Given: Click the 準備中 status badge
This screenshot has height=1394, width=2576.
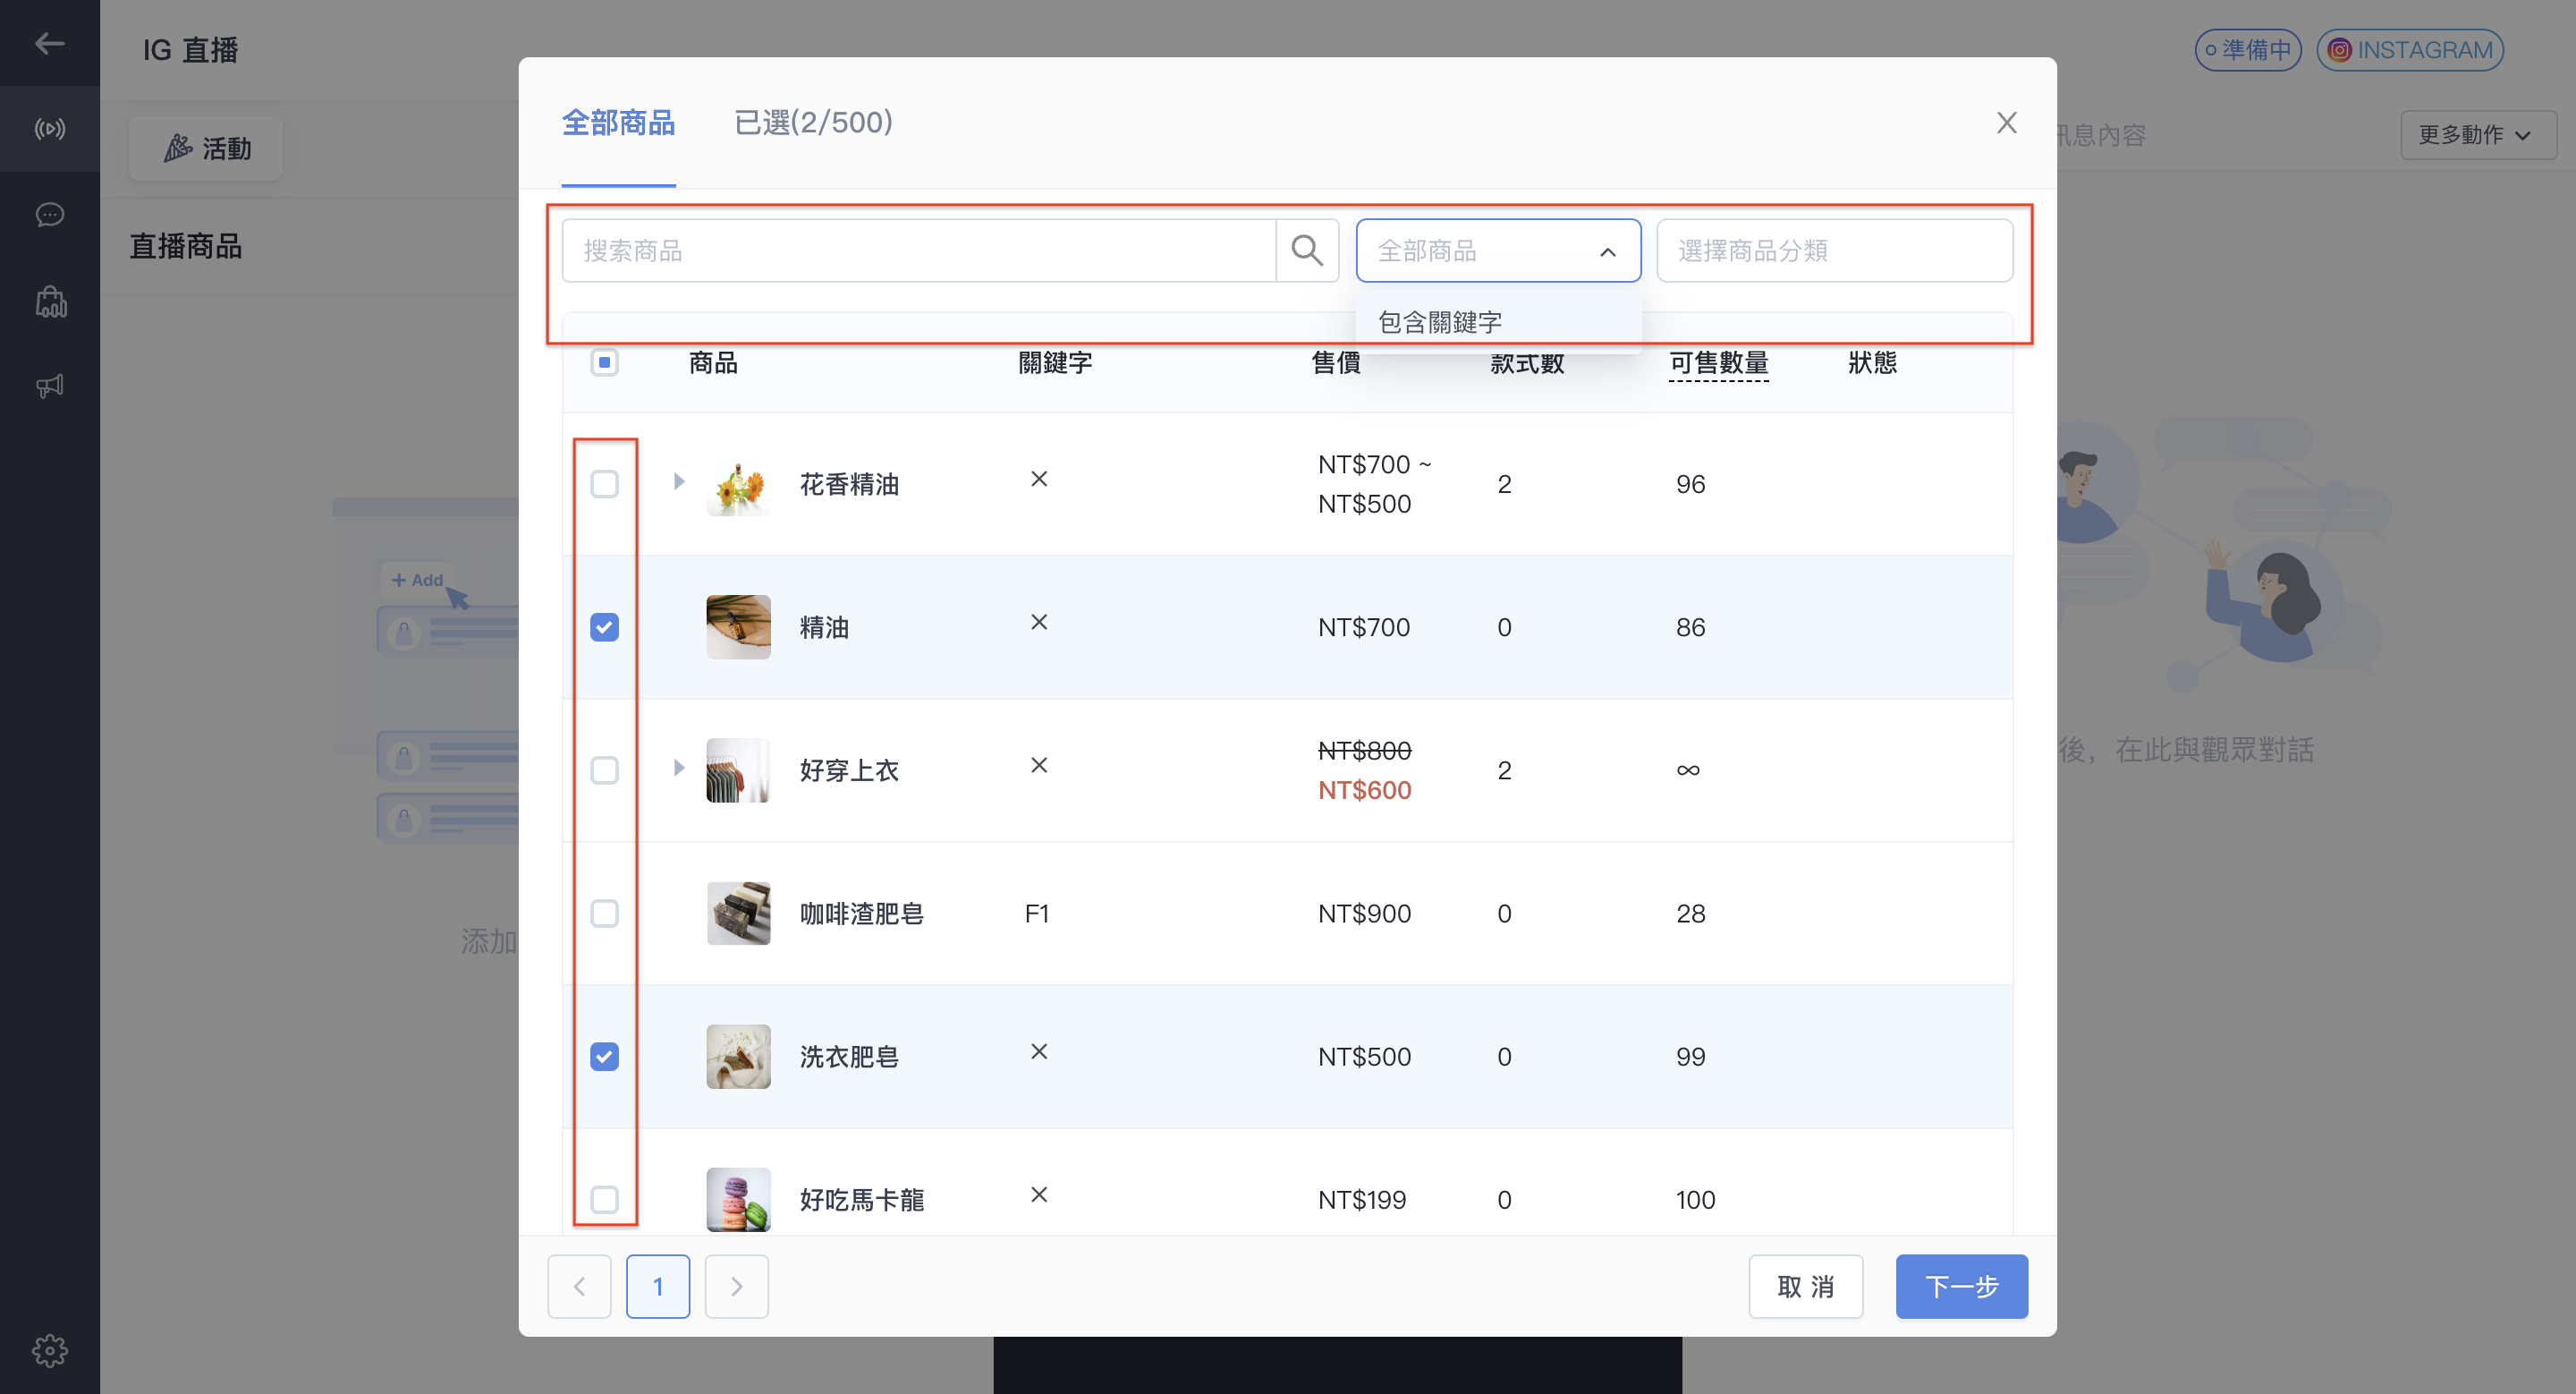Looking at the screenshot, I should point(2248,50).
